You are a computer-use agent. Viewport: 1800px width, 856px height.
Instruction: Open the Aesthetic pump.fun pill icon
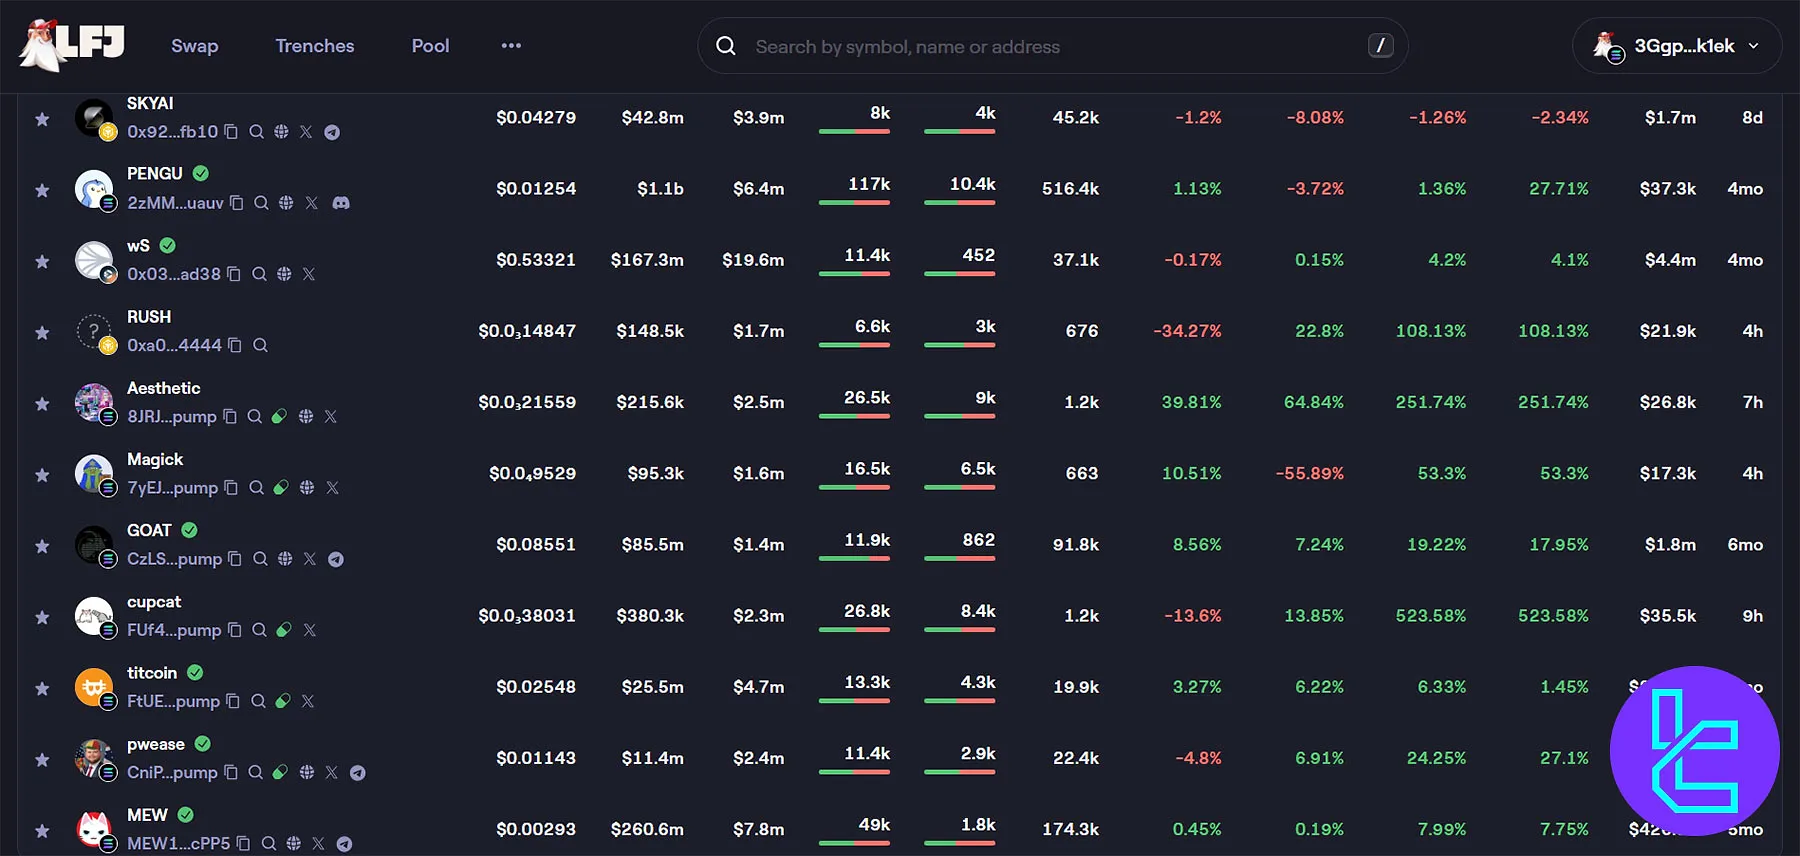[279, 416]
